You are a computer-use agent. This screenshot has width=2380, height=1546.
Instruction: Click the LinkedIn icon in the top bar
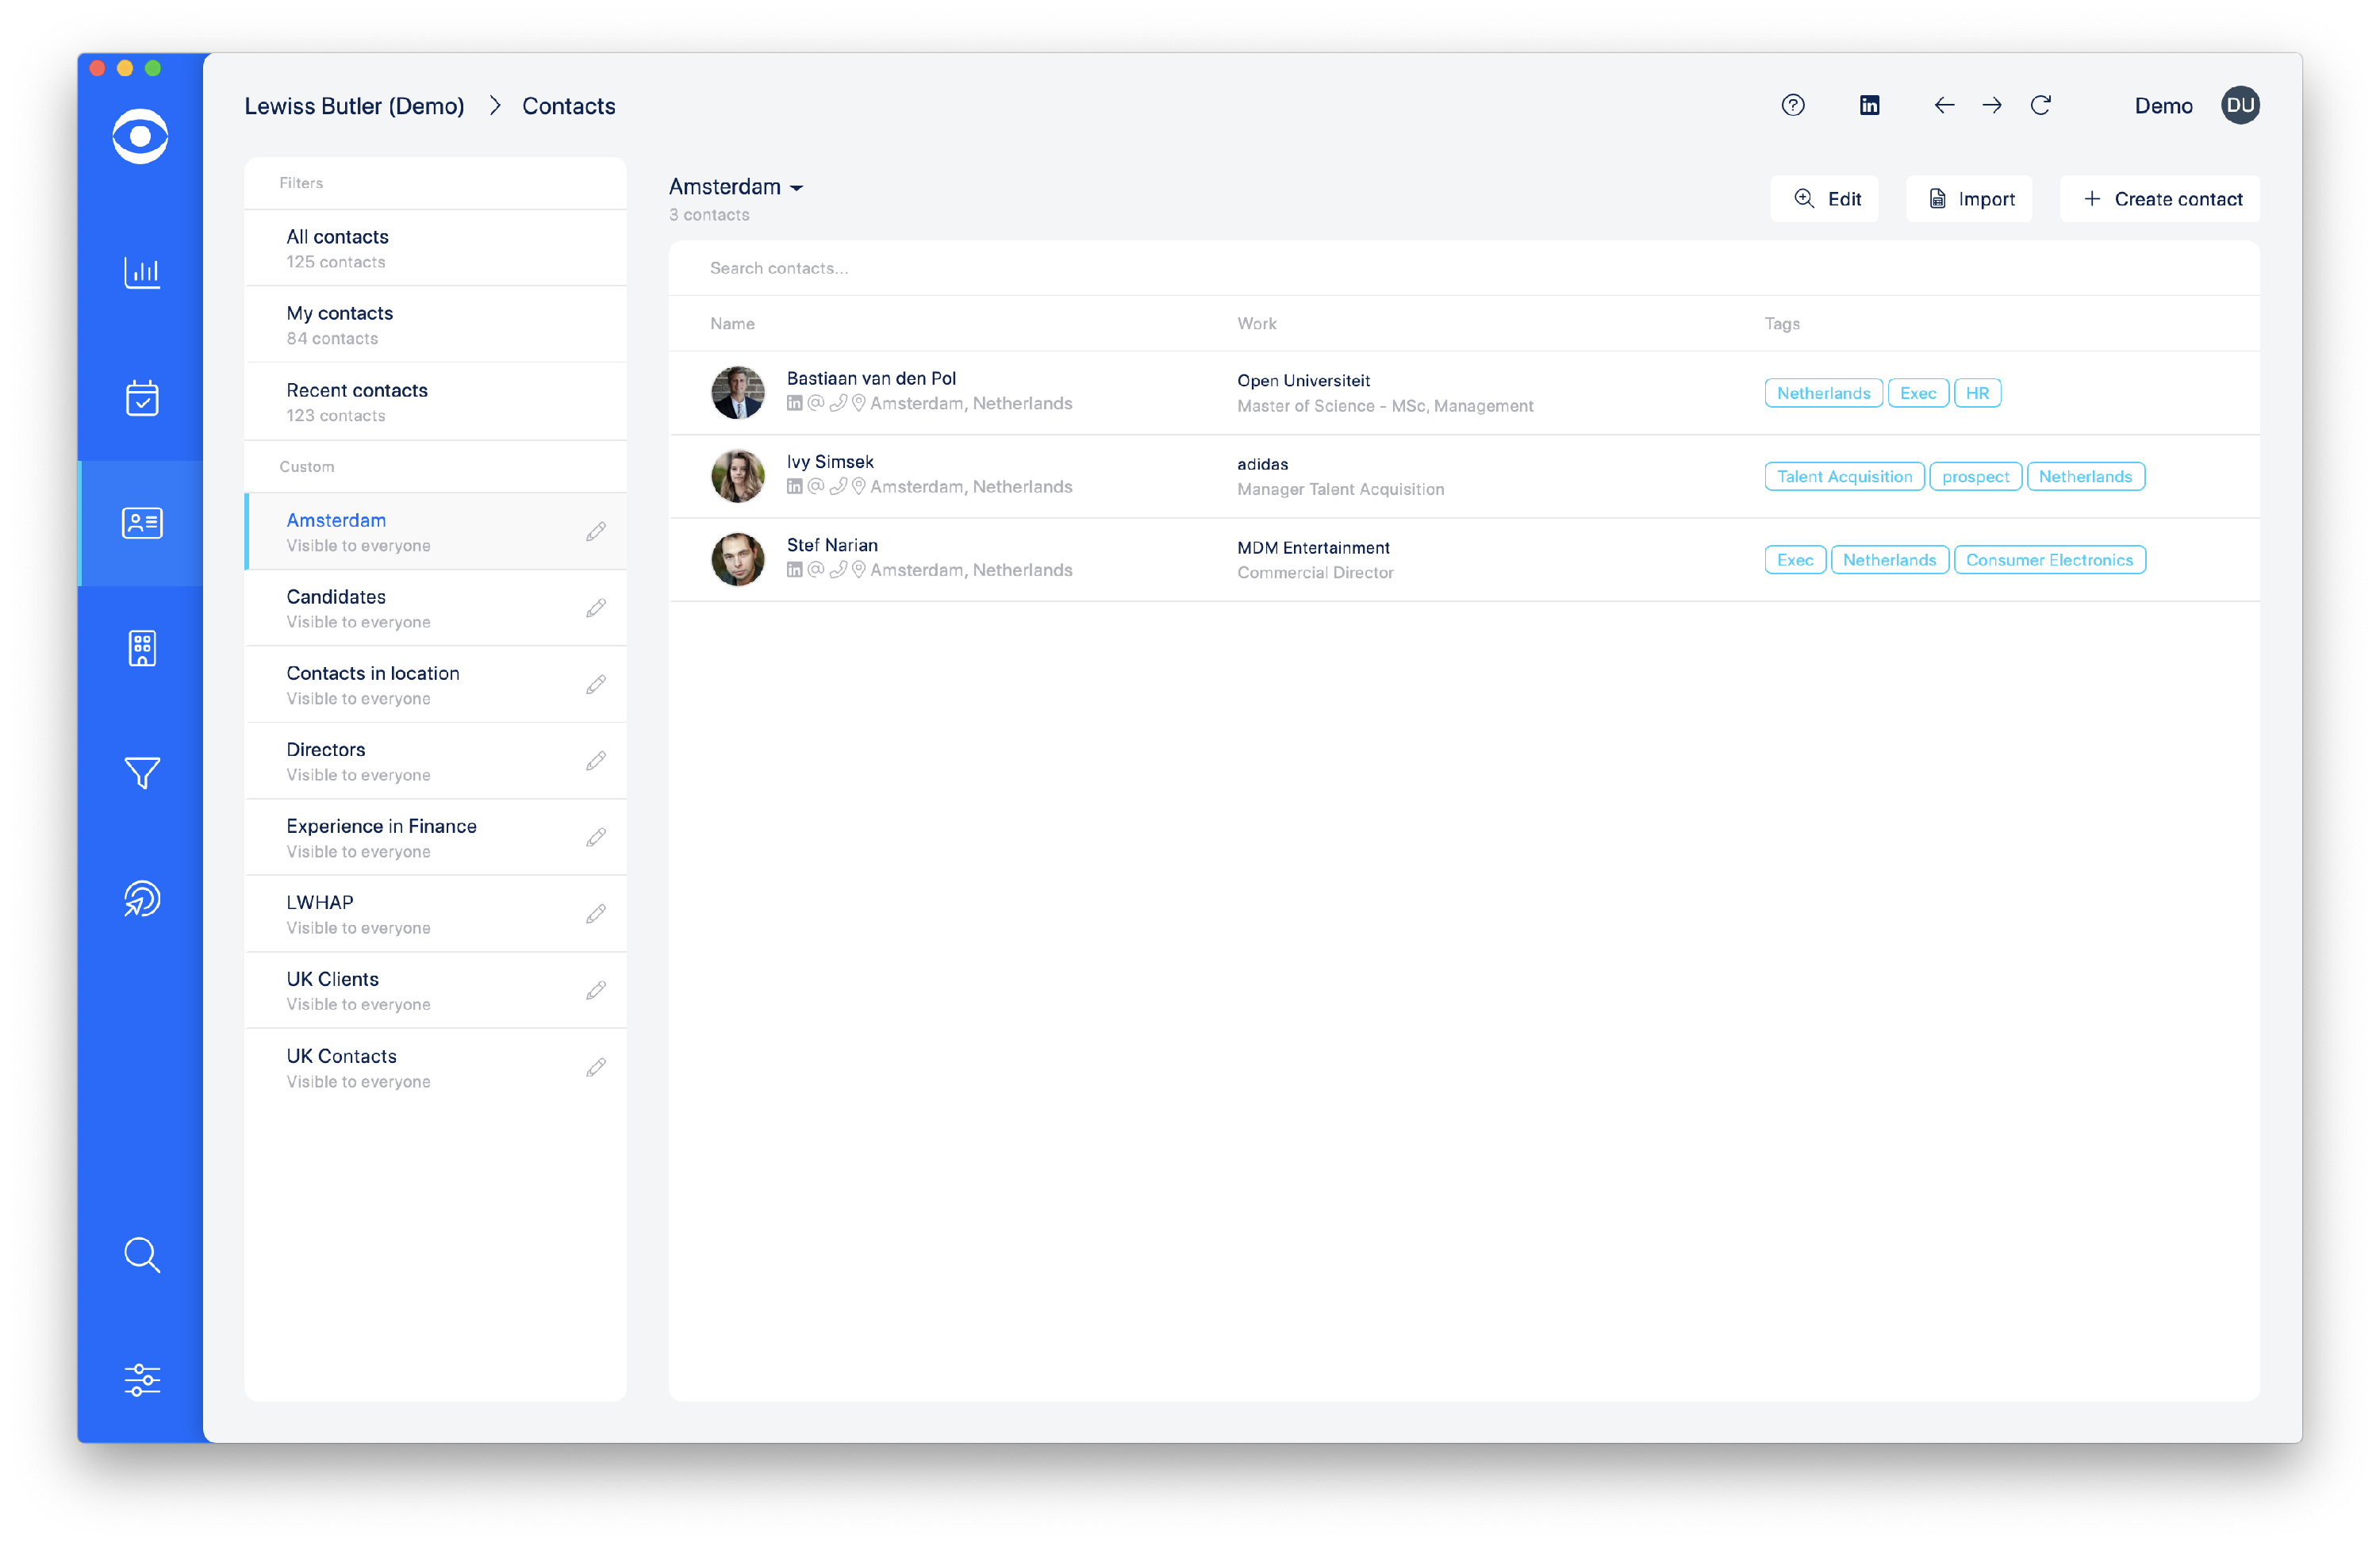click(x=1869, y=105)
